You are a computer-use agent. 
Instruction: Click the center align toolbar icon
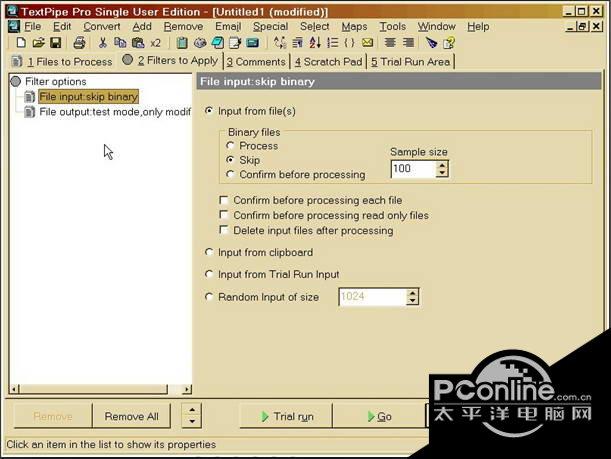click(390, 42)
